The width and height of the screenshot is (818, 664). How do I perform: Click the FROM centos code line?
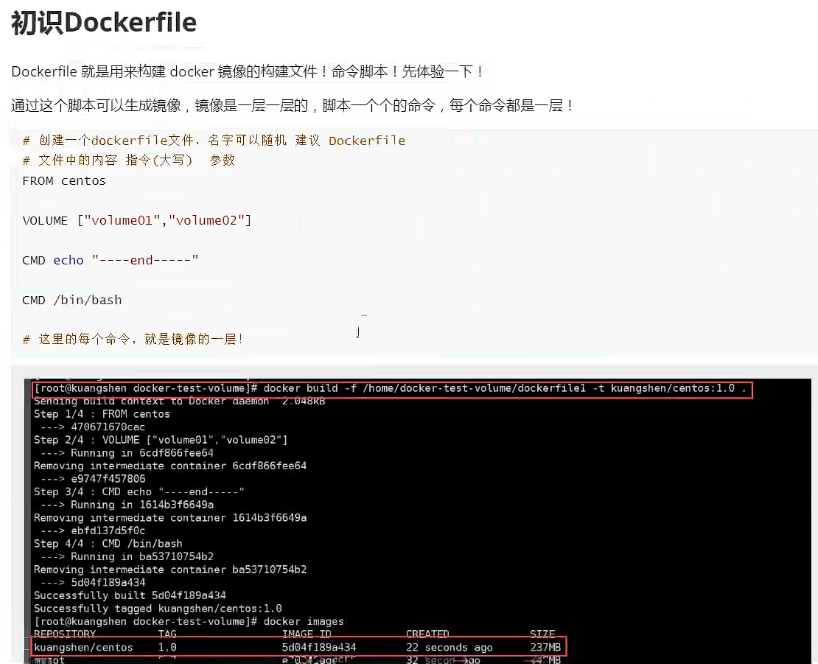point(64,181)
